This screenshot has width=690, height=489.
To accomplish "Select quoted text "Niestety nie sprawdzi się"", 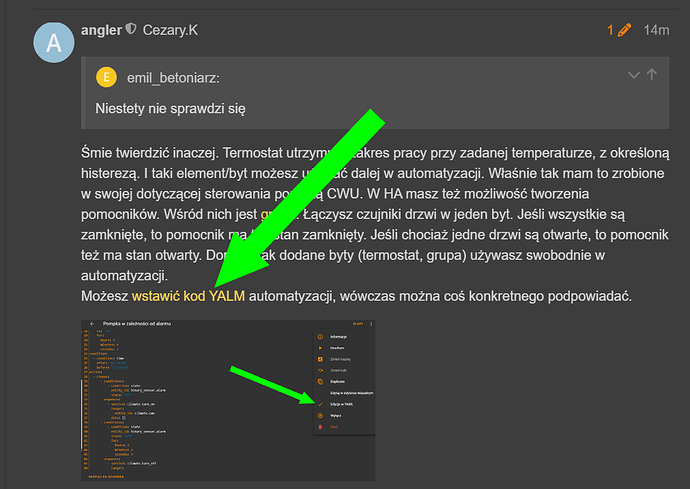I will pos(170,108).
